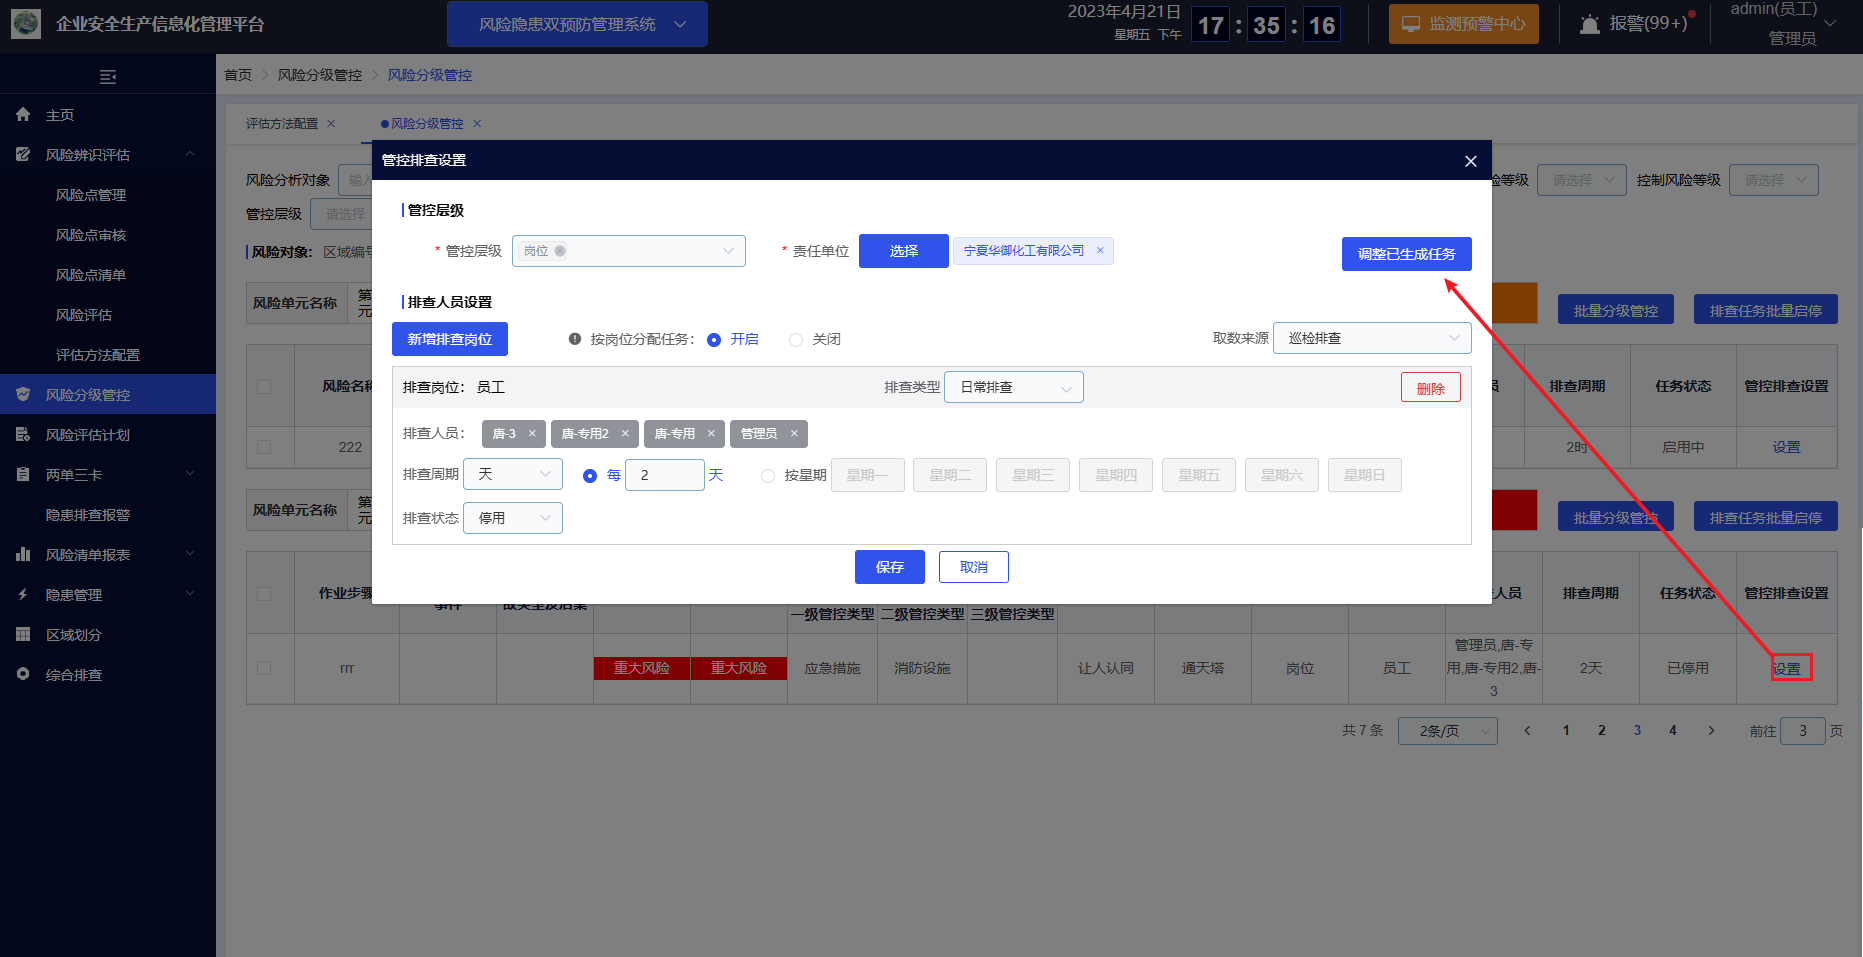Select the 按星期 radio button
The width and height of the screenshot is (1863, 957).
768,476
